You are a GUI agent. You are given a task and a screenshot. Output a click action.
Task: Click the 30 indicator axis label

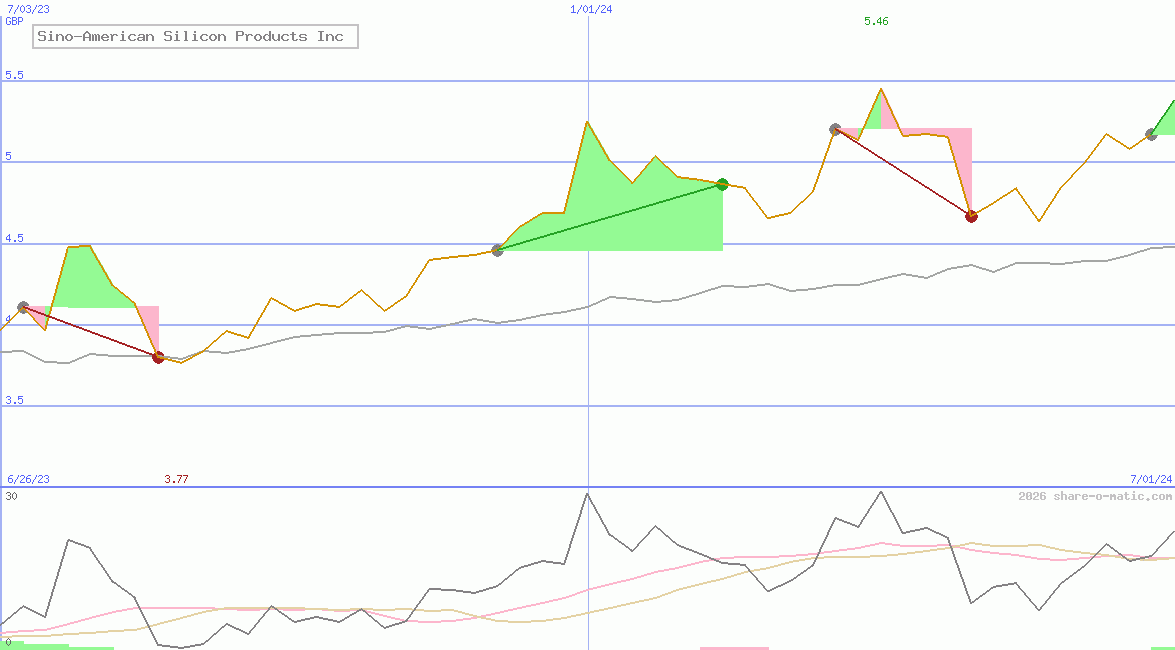point(11,496)
